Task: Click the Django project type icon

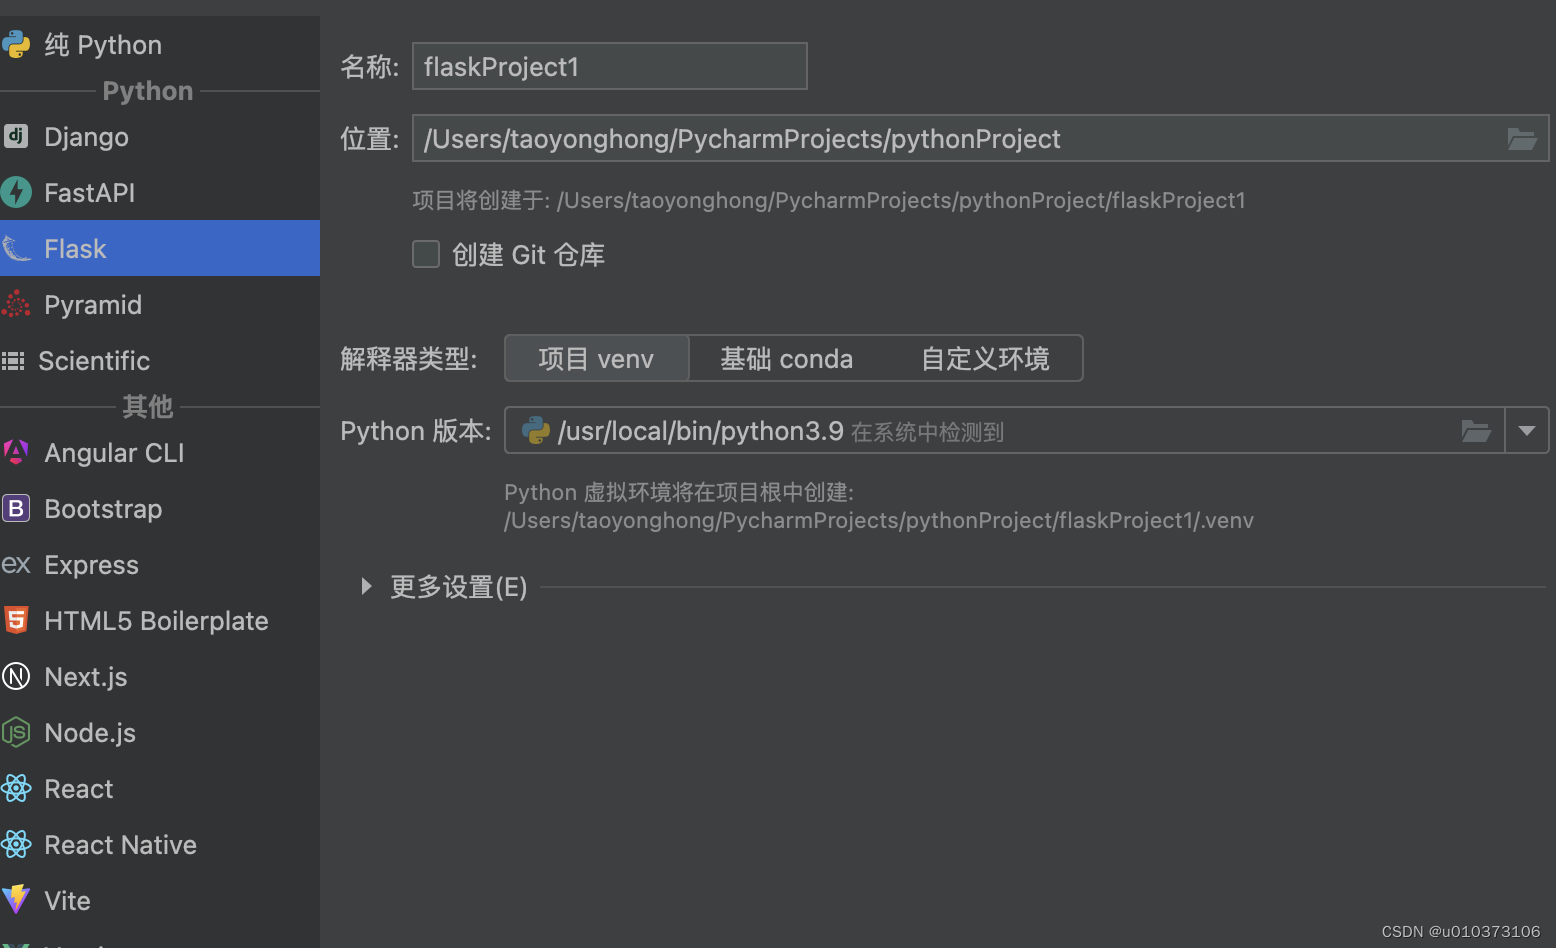Action: [x=16, y=136]
